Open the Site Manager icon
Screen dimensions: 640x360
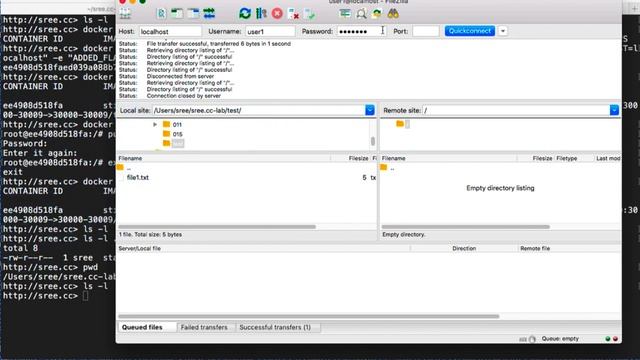[125, 13]
